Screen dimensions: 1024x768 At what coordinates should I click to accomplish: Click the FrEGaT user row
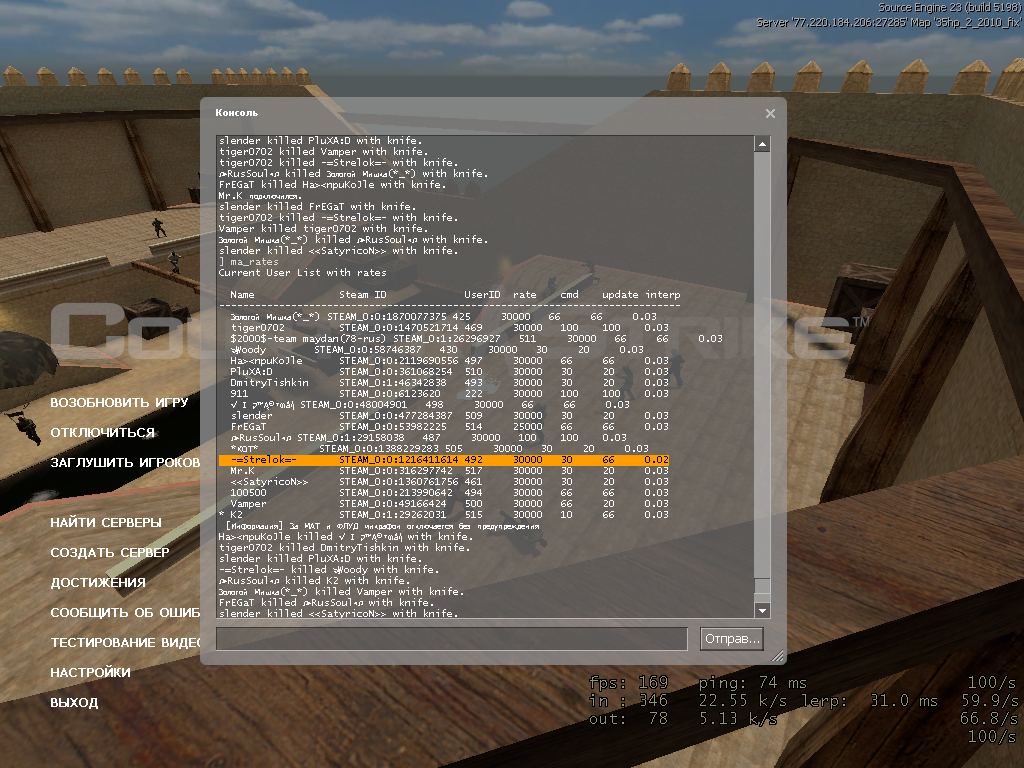click(x=449, y=426)
